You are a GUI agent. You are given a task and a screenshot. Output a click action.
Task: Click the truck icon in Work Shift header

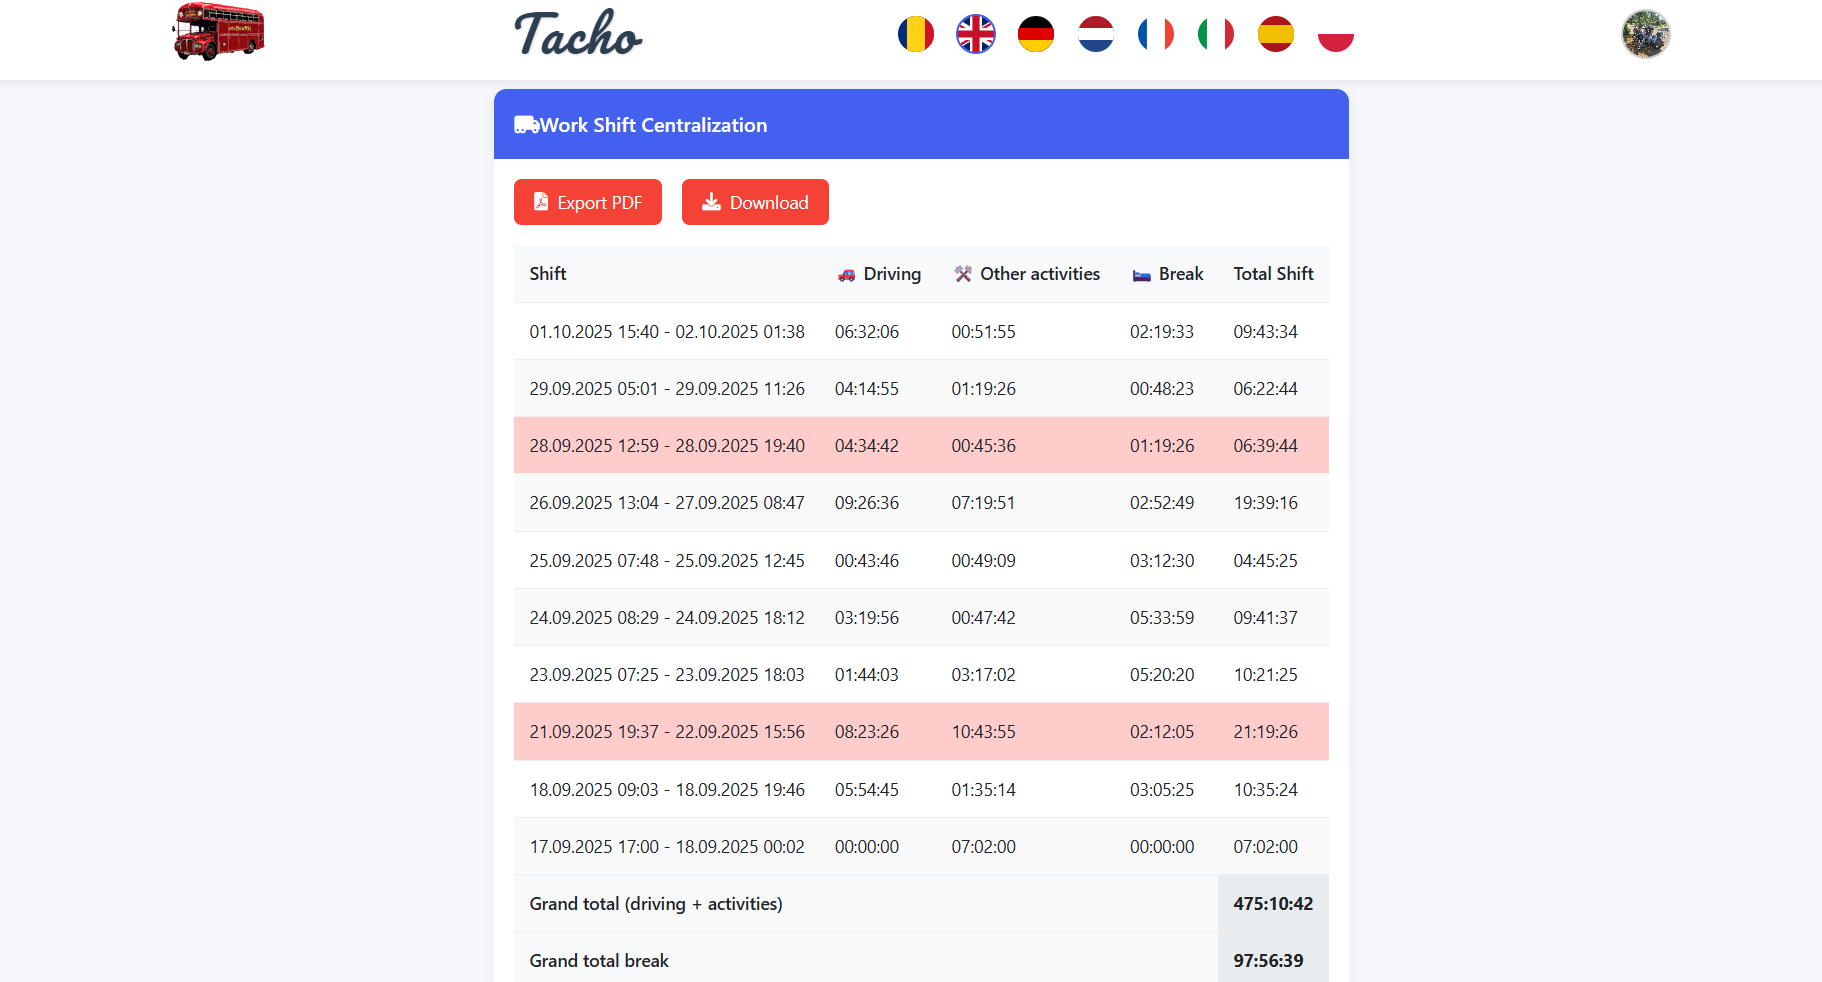pos(526,125)
